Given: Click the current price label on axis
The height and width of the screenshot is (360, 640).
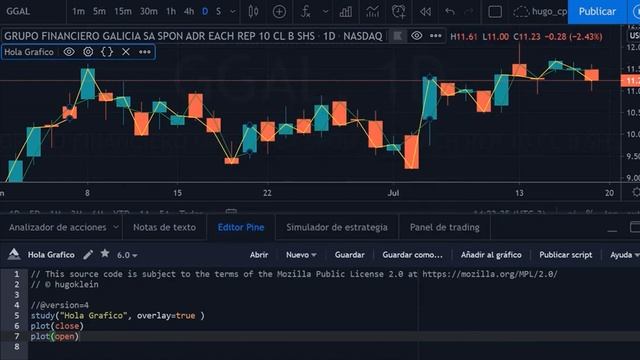Looking at the screenshot, I should (x=631, y=81).
